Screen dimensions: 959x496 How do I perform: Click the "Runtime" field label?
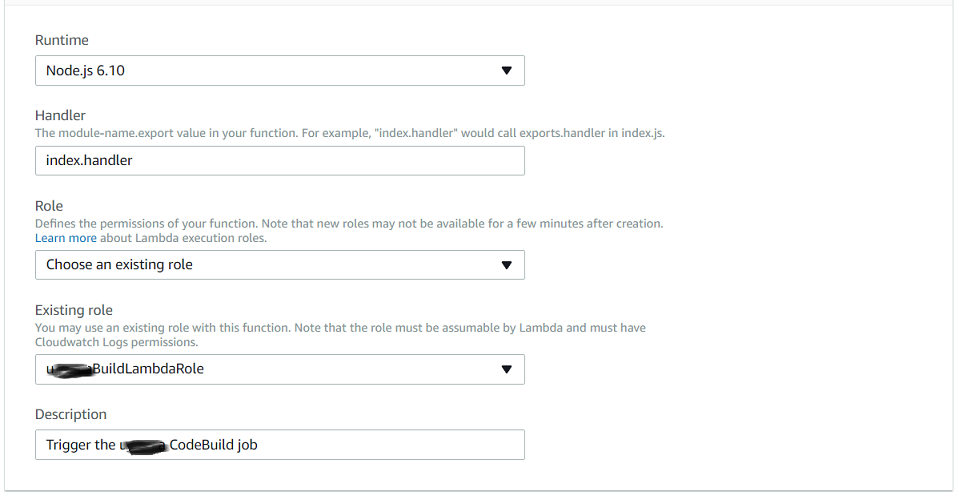tap(62, 40)
